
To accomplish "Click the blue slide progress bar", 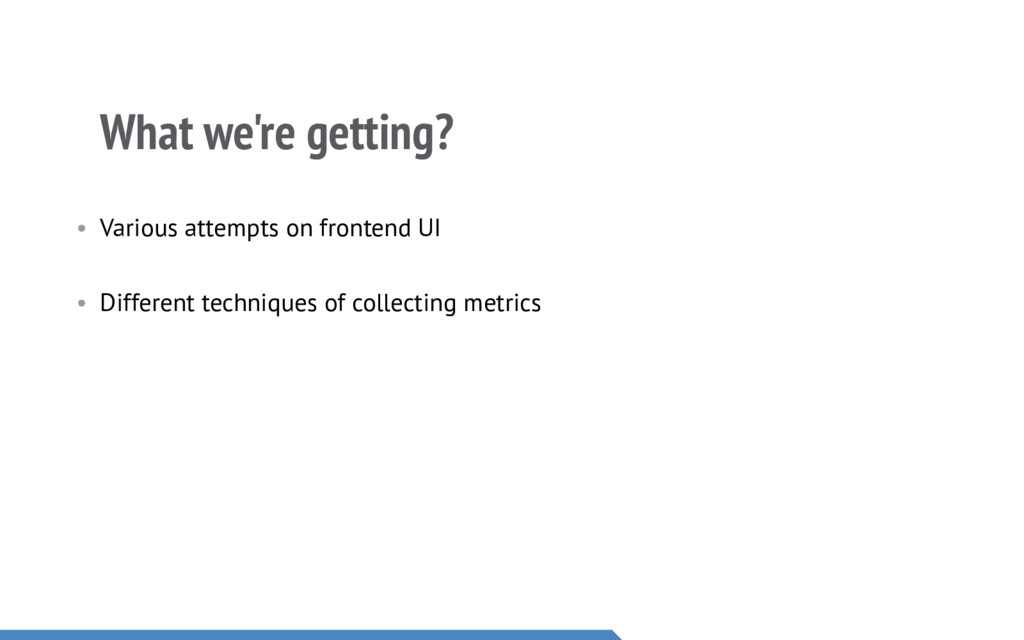I will tap(300, 634).
